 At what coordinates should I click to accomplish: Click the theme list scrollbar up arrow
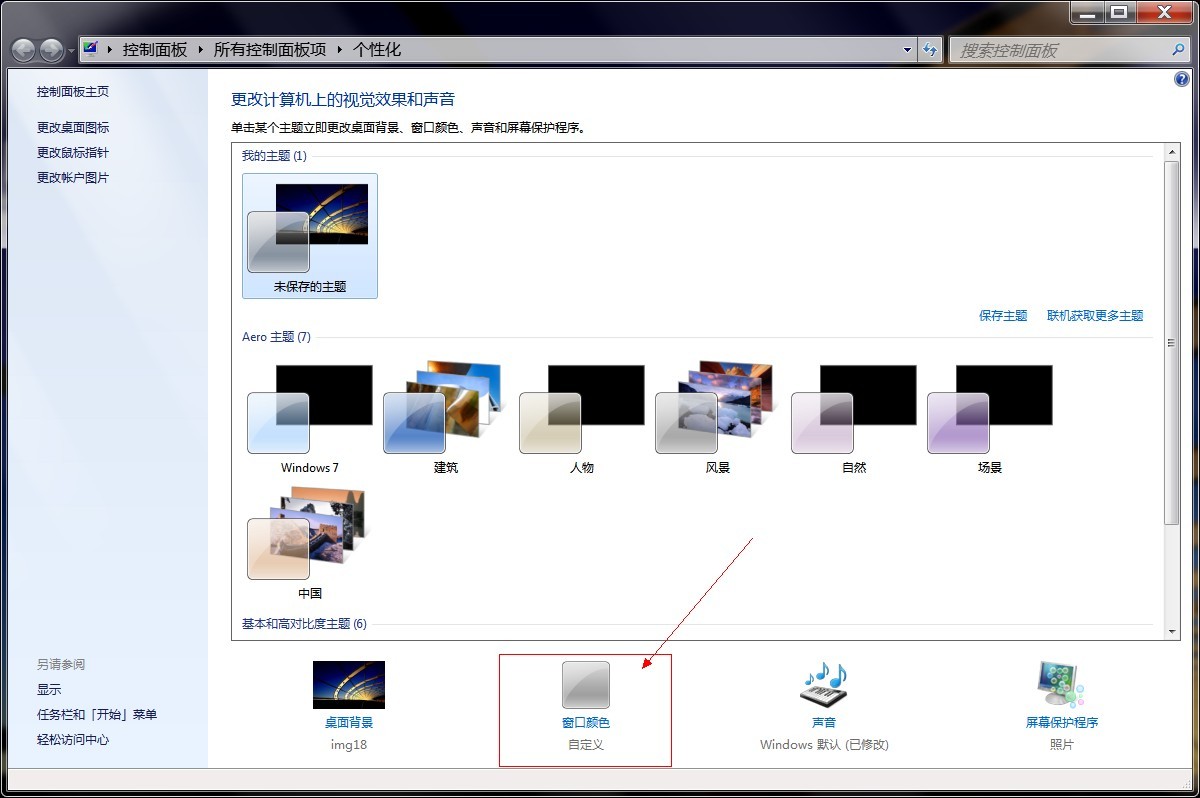(1173, 151)
